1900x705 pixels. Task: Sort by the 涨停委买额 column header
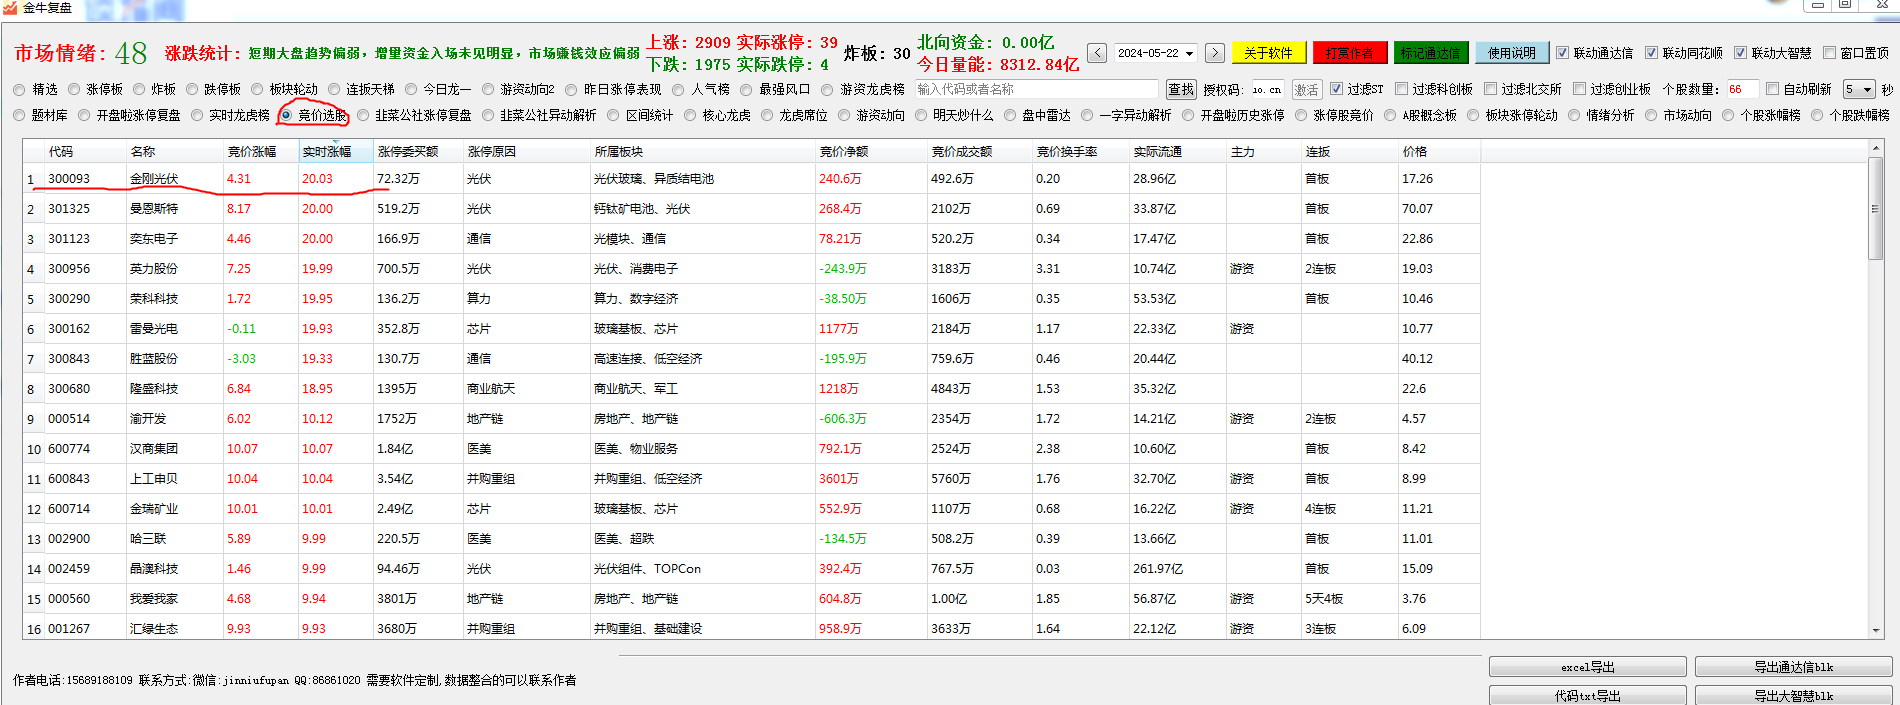pyautogui.click(x=418, y=152)
